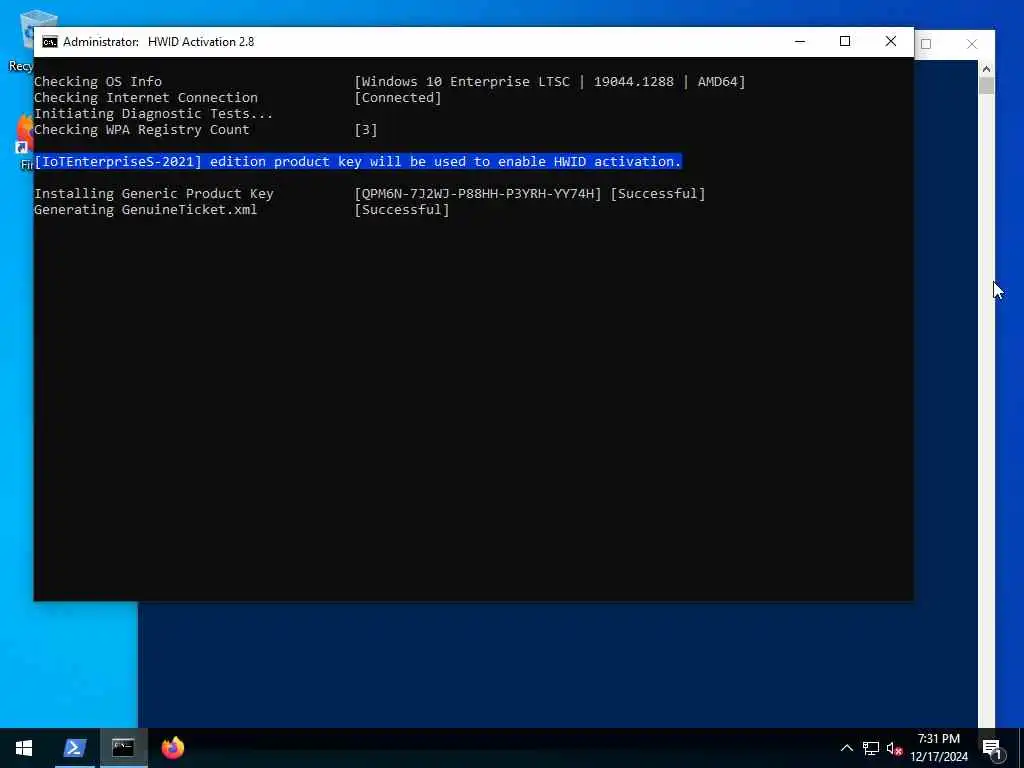This screenshot has width=1024, height=768.
Task: Click the muted volume tray icon
Action: [895, 748]
